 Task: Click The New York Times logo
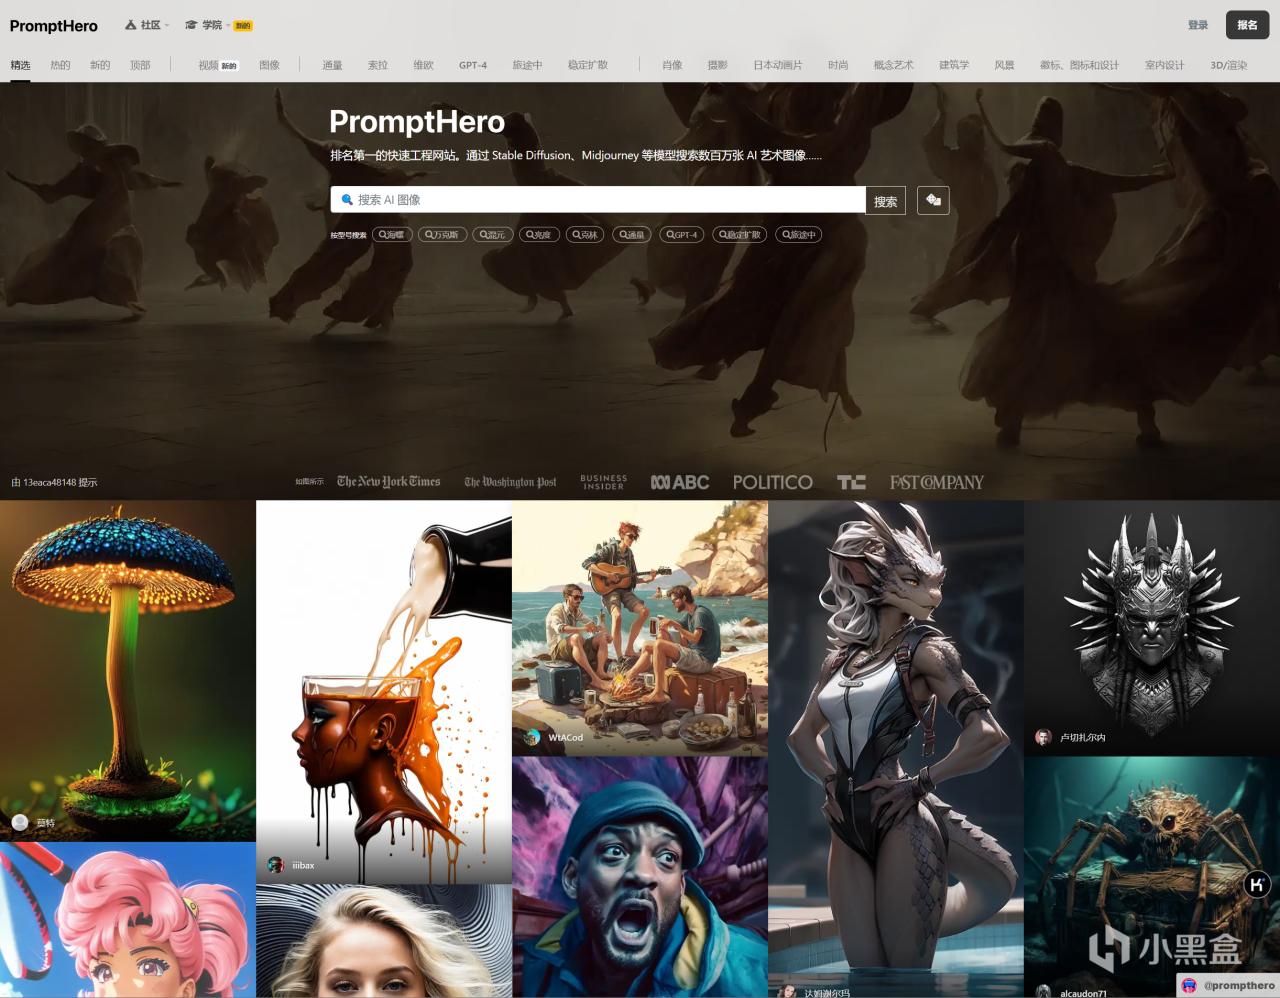[x=388, y=482]
